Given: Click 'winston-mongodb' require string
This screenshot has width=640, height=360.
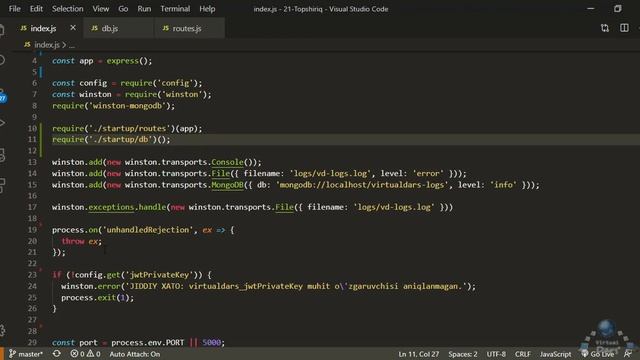Looking at the screenshot, I should [127, 106].
